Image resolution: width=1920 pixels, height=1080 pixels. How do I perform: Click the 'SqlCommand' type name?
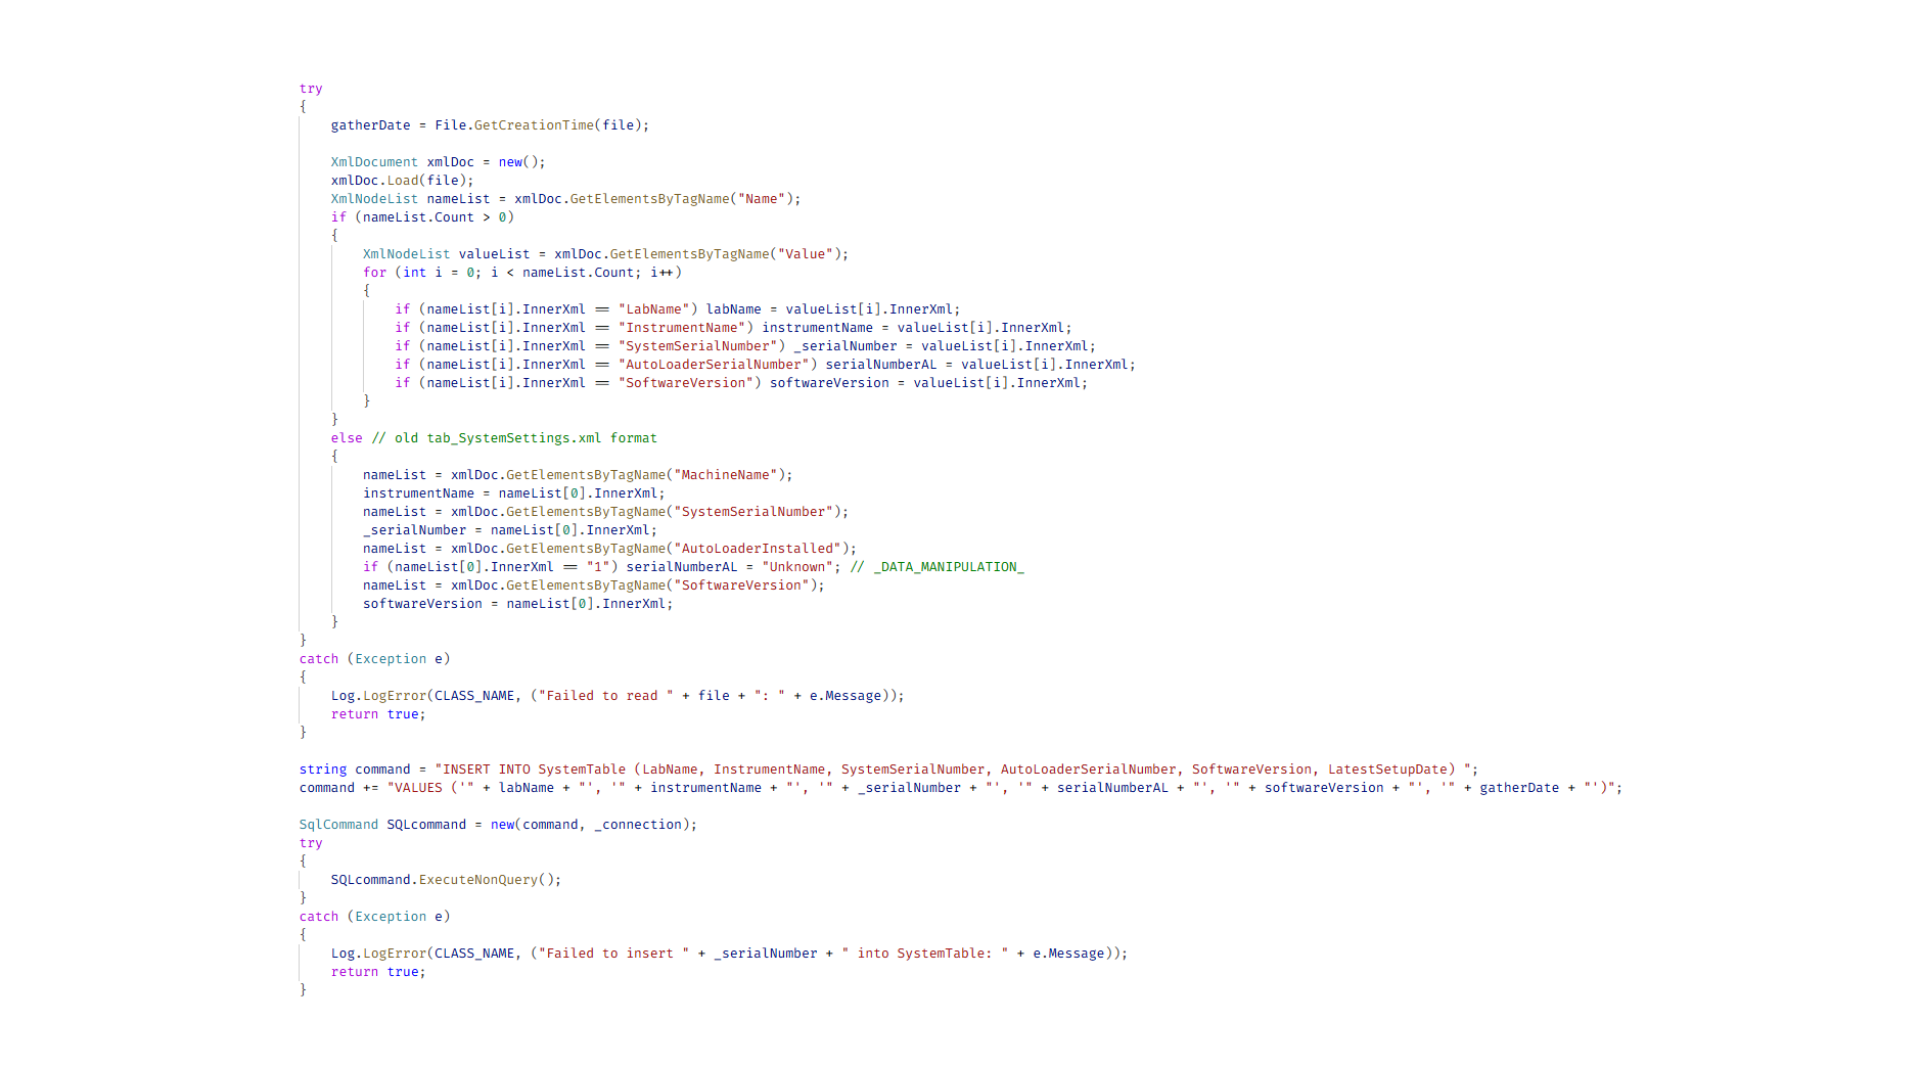[x=338, y=824]
